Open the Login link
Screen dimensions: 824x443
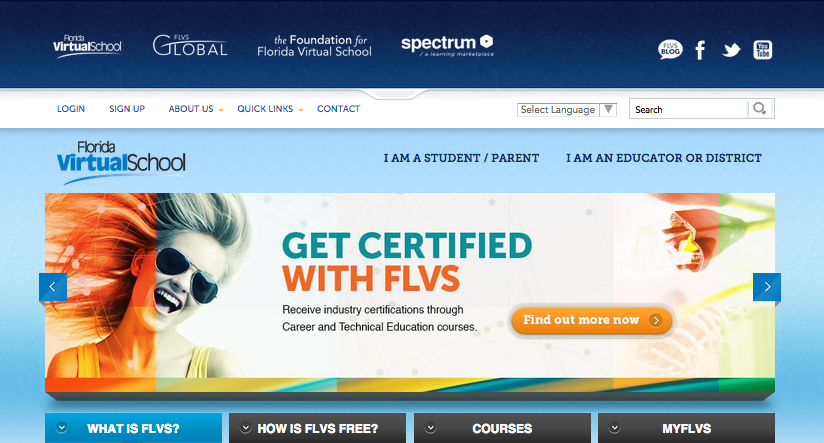(71, 109)
